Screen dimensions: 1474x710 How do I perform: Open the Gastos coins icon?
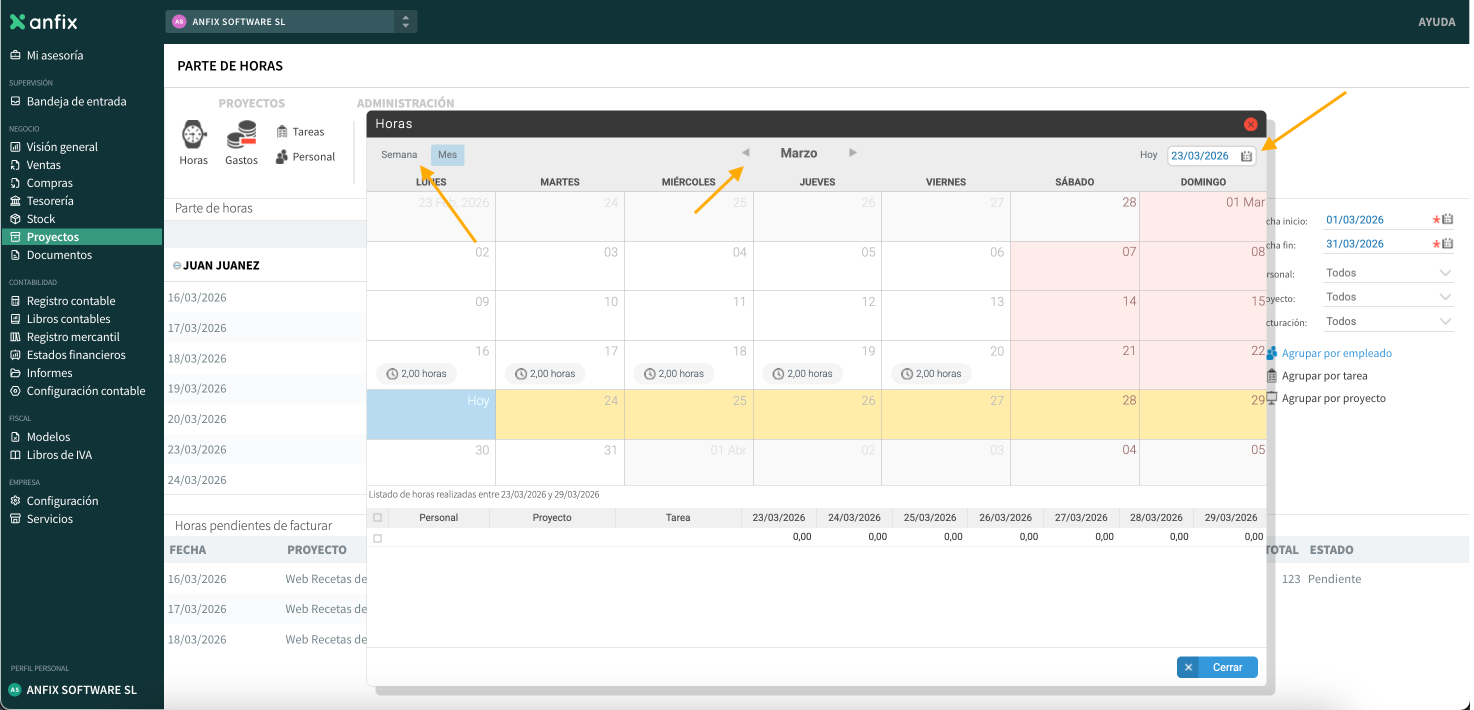241,136
